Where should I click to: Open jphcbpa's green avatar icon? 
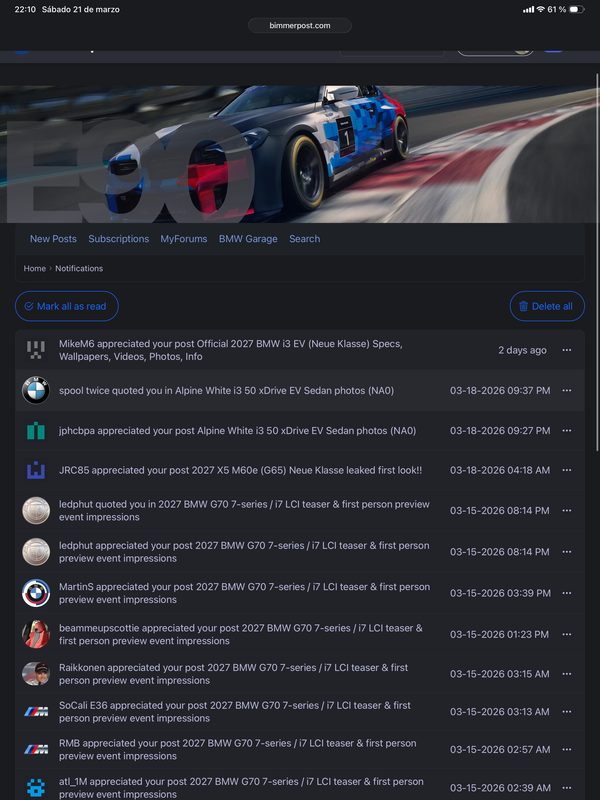coord(36,431)
